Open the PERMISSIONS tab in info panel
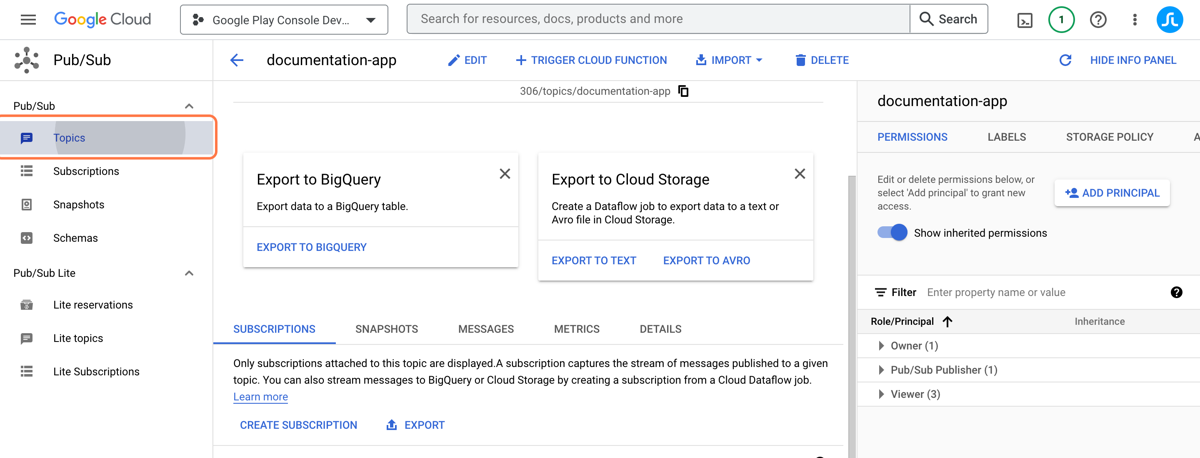This screenshot has width=1200, height=458. [x=913, y=137]
